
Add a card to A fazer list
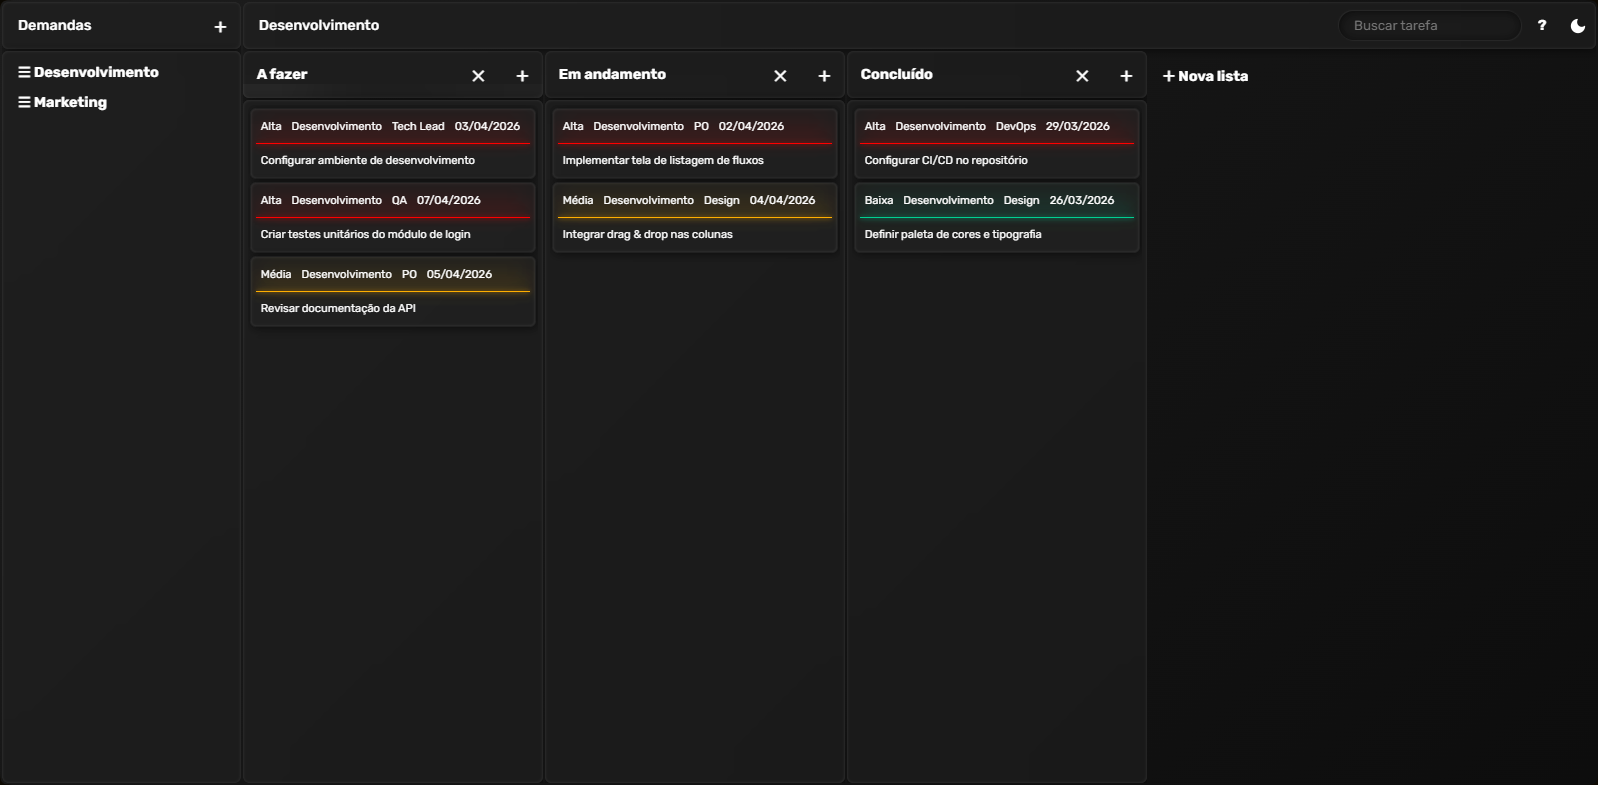pyautogui.click(x=522, y=76)
